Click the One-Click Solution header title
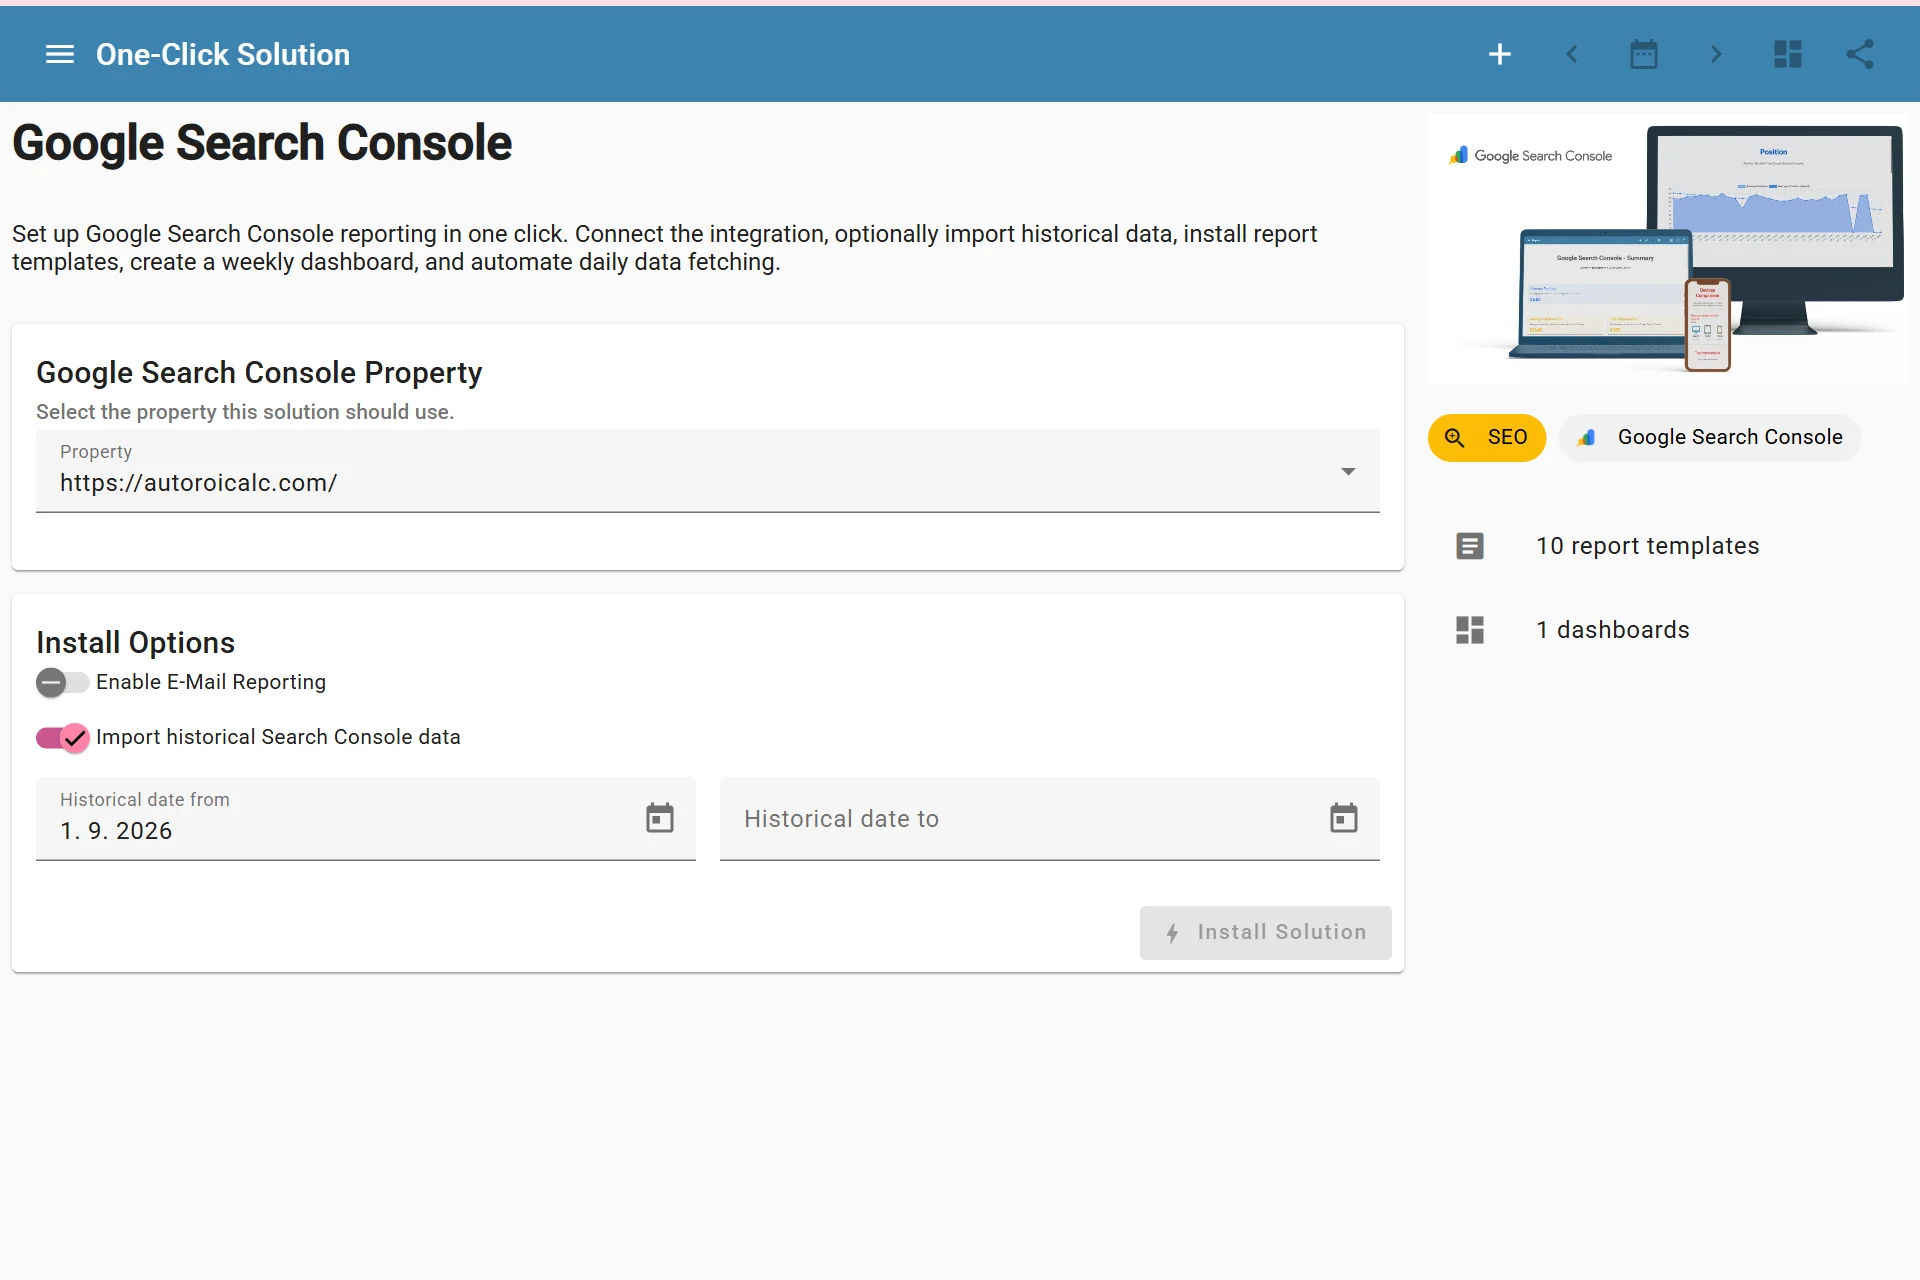Viewport: 1920px width, 1280px height. coord(223,54)
